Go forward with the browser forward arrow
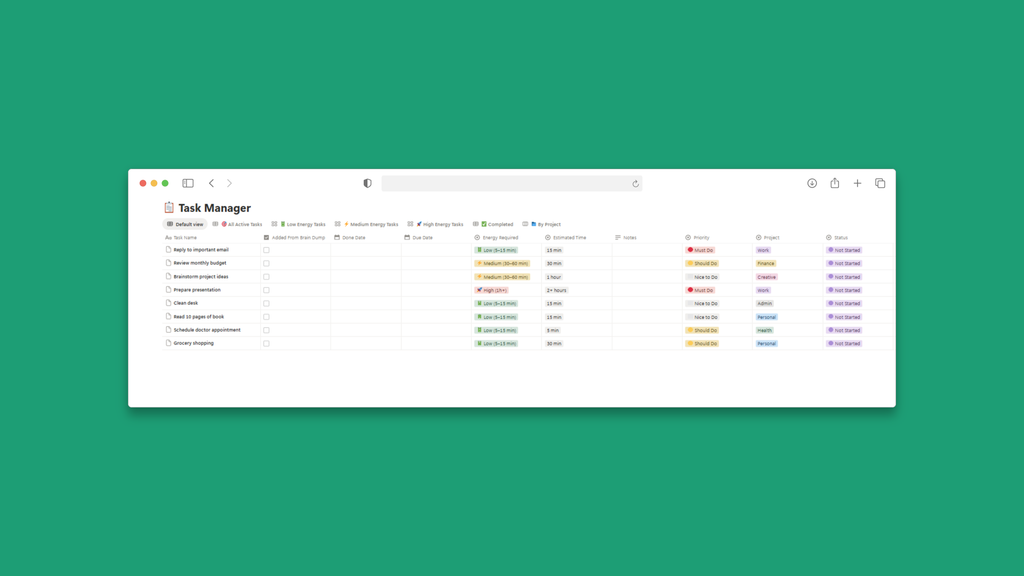 coord(229,184)
